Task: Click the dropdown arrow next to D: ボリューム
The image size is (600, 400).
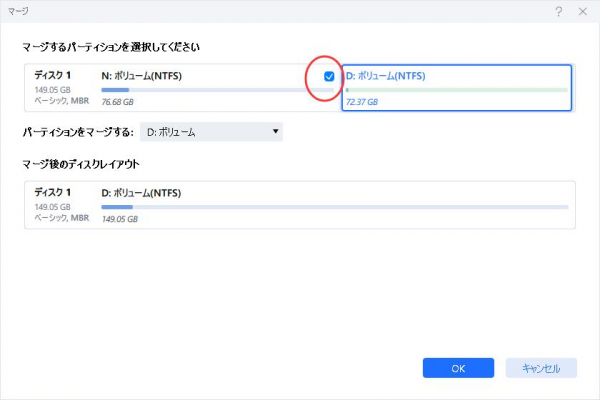Action: [x=274, y=132]
